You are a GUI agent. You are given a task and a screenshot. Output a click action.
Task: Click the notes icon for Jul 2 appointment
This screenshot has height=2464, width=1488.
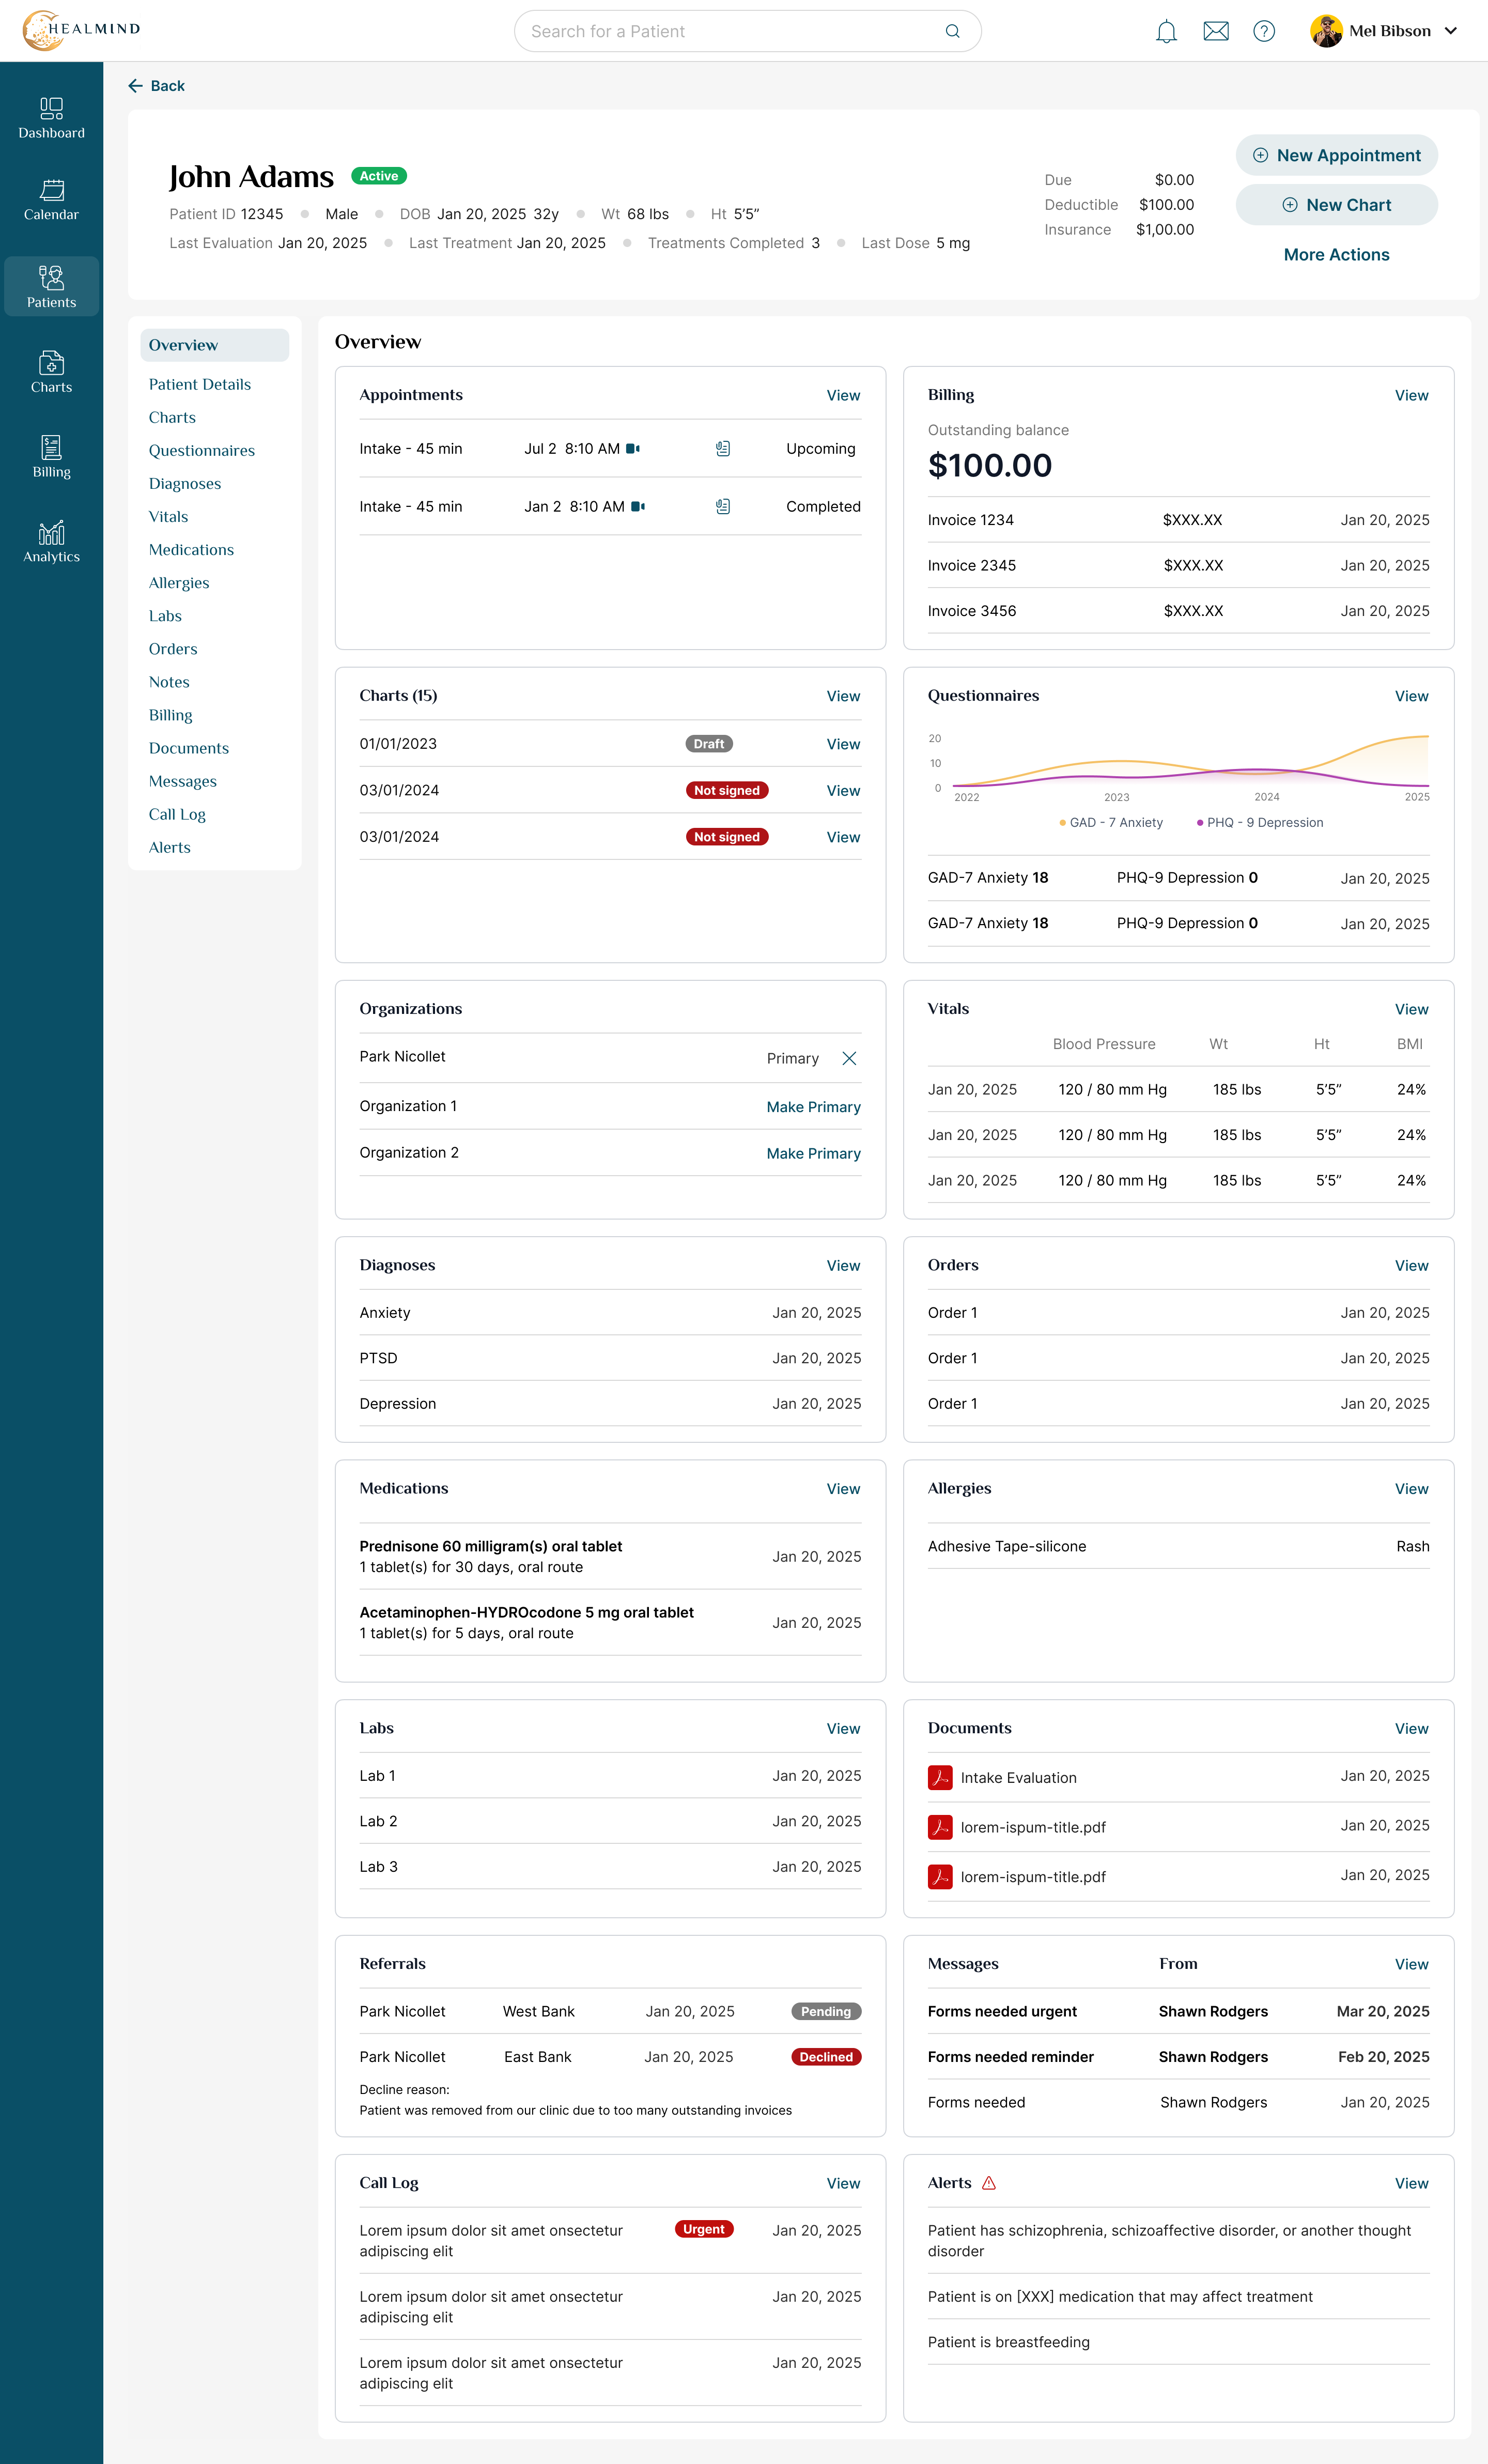pos(723,449)
